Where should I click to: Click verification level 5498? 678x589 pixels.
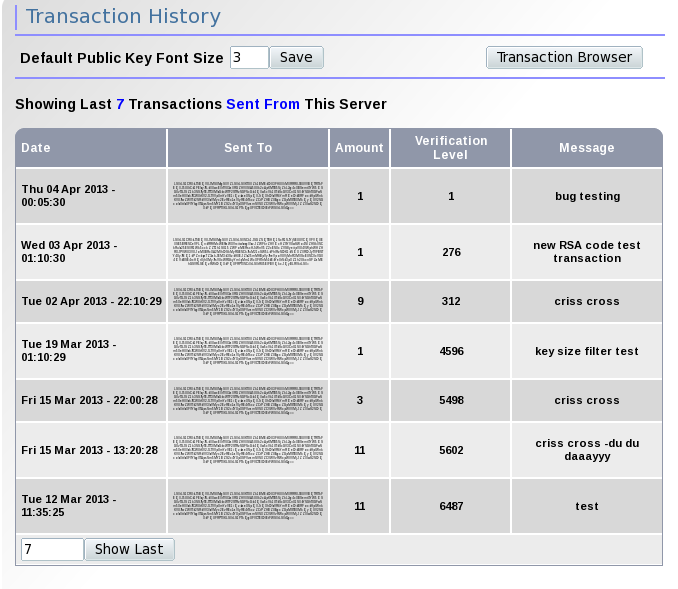451,400
